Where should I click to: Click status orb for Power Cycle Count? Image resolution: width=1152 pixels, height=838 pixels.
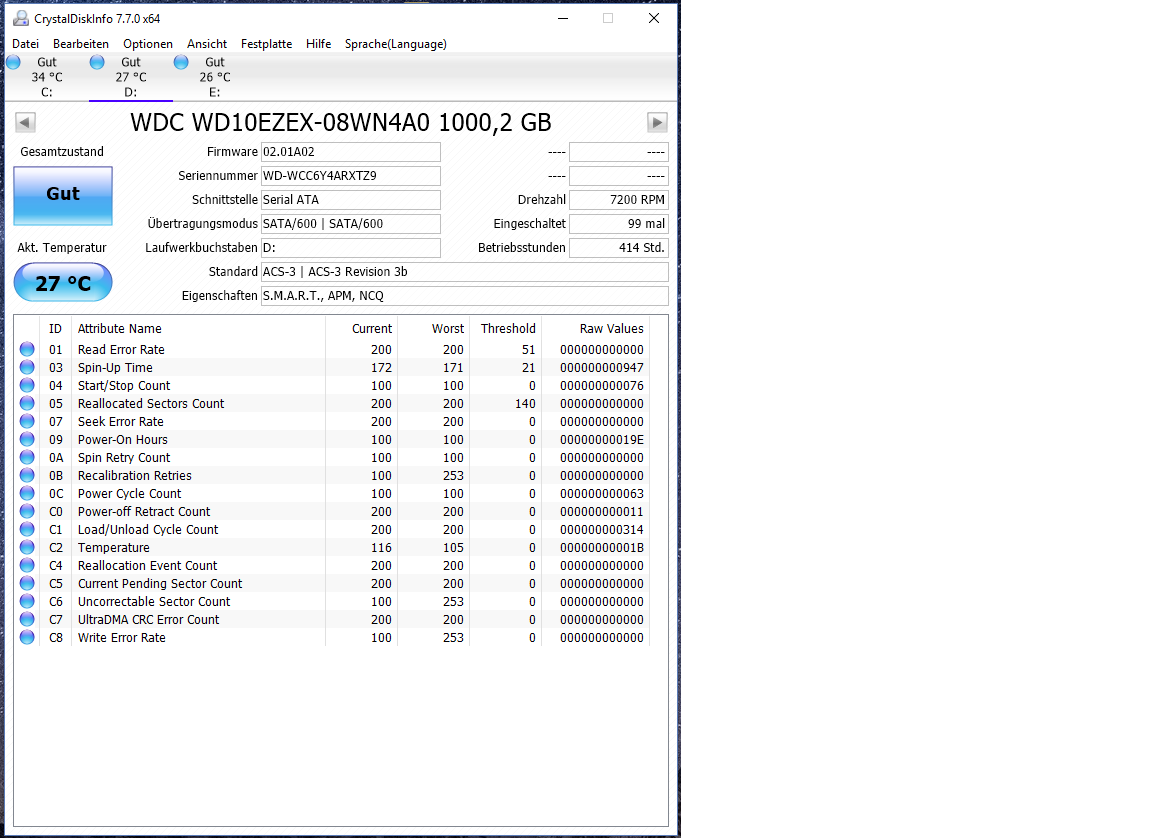[27, 493]
